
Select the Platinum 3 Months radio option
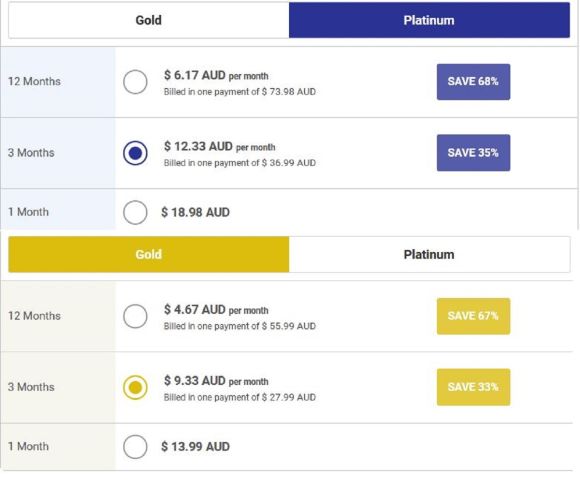click(135, 153)
